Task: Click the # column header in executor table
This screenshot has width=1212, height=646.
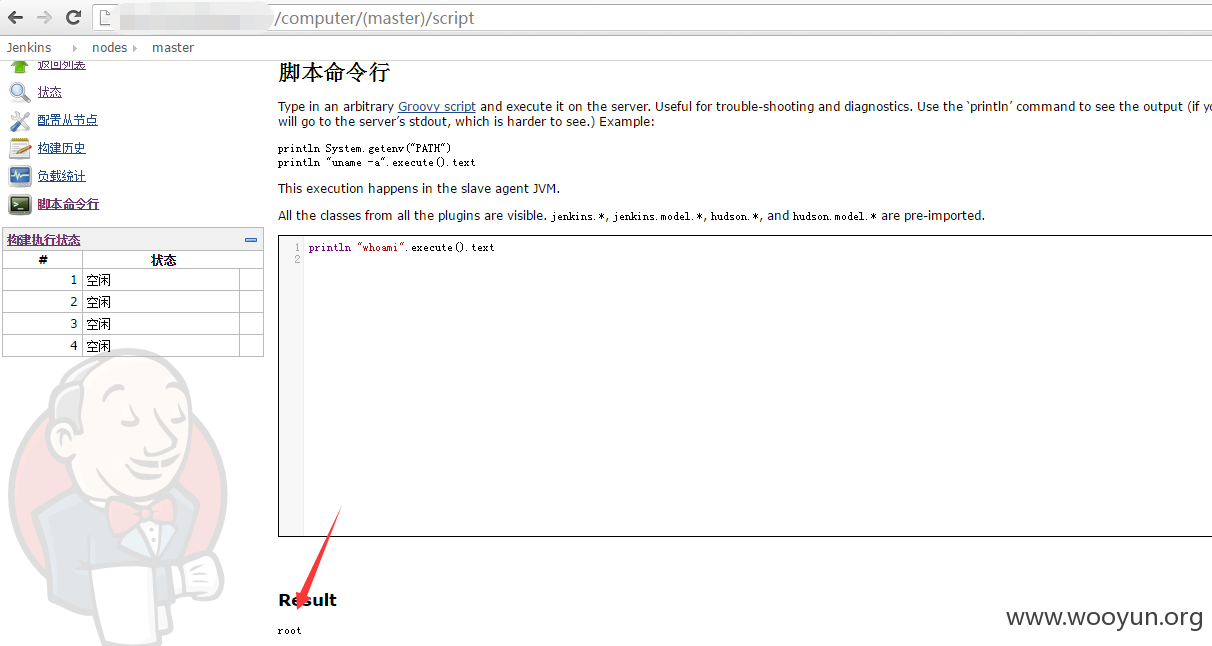Action: pos(43,260)
